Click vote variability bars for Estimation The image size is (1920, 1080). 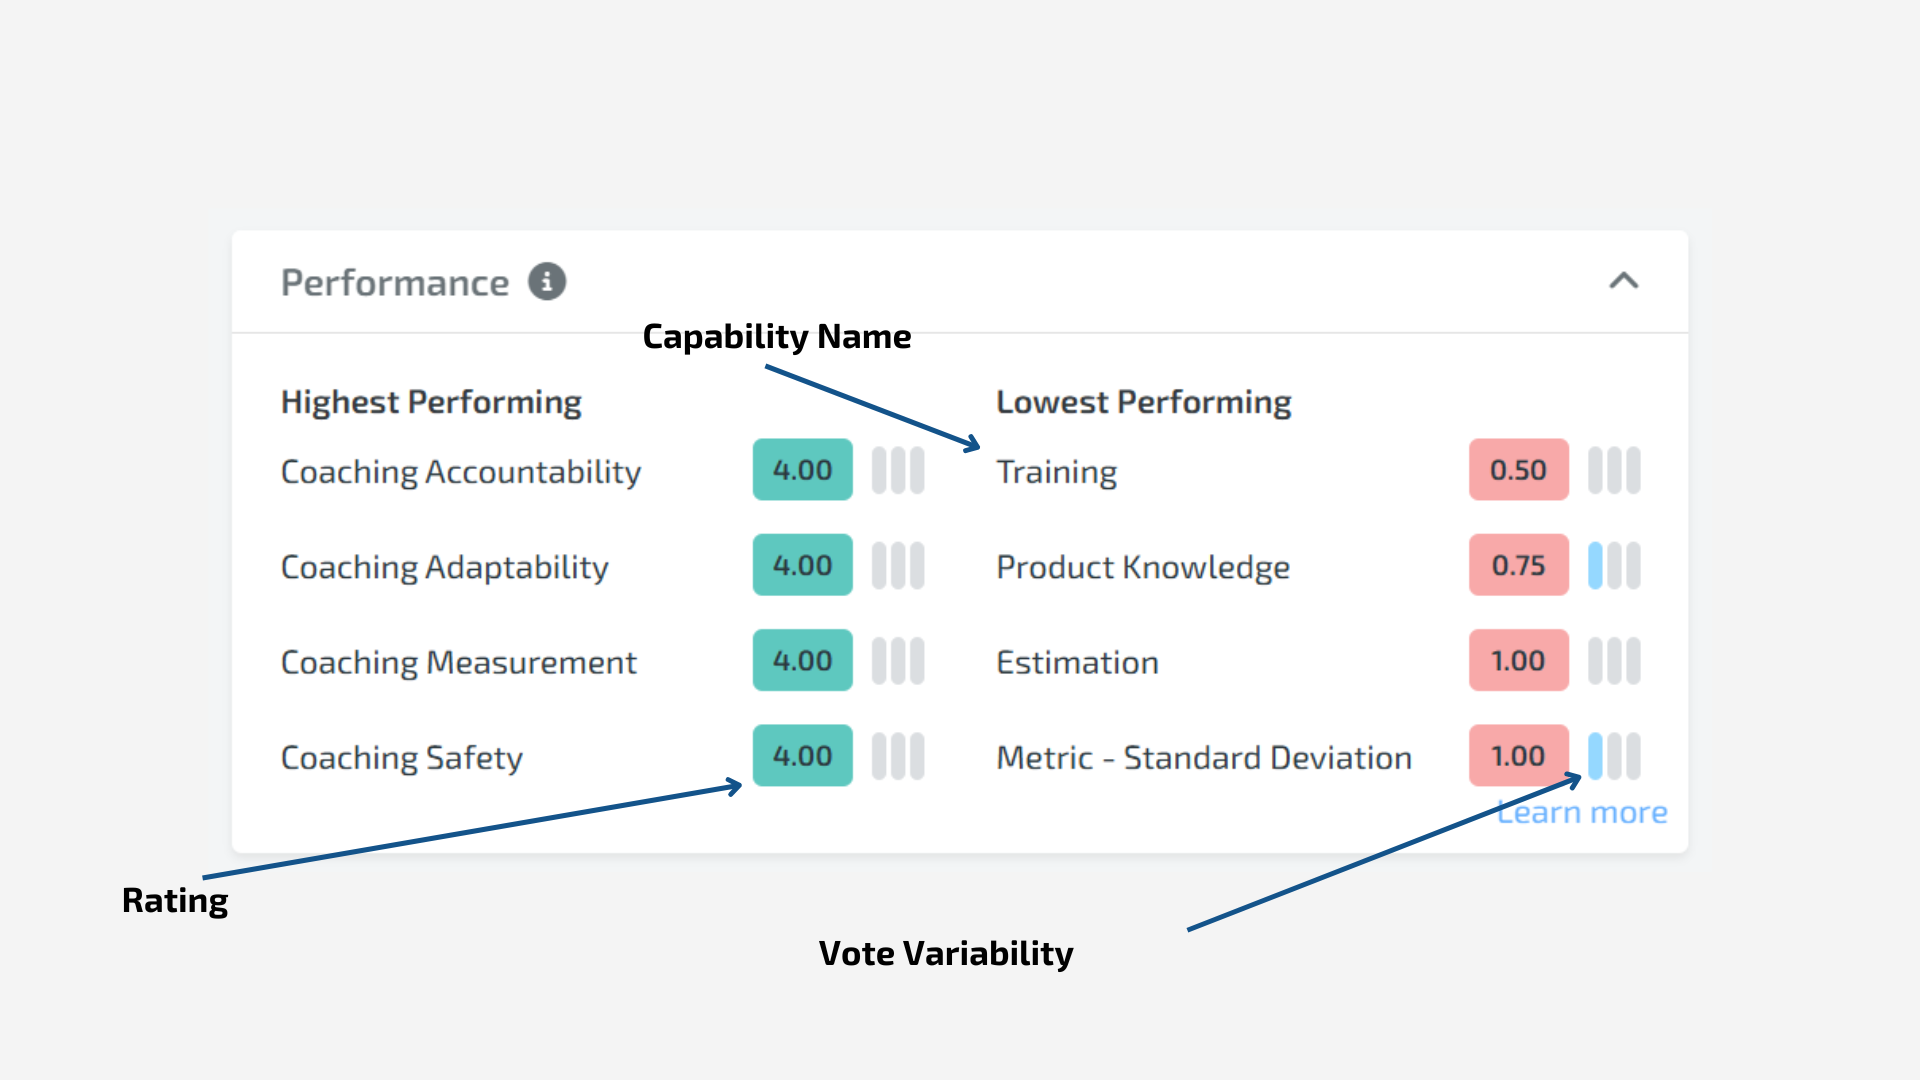click(1614, 661)
